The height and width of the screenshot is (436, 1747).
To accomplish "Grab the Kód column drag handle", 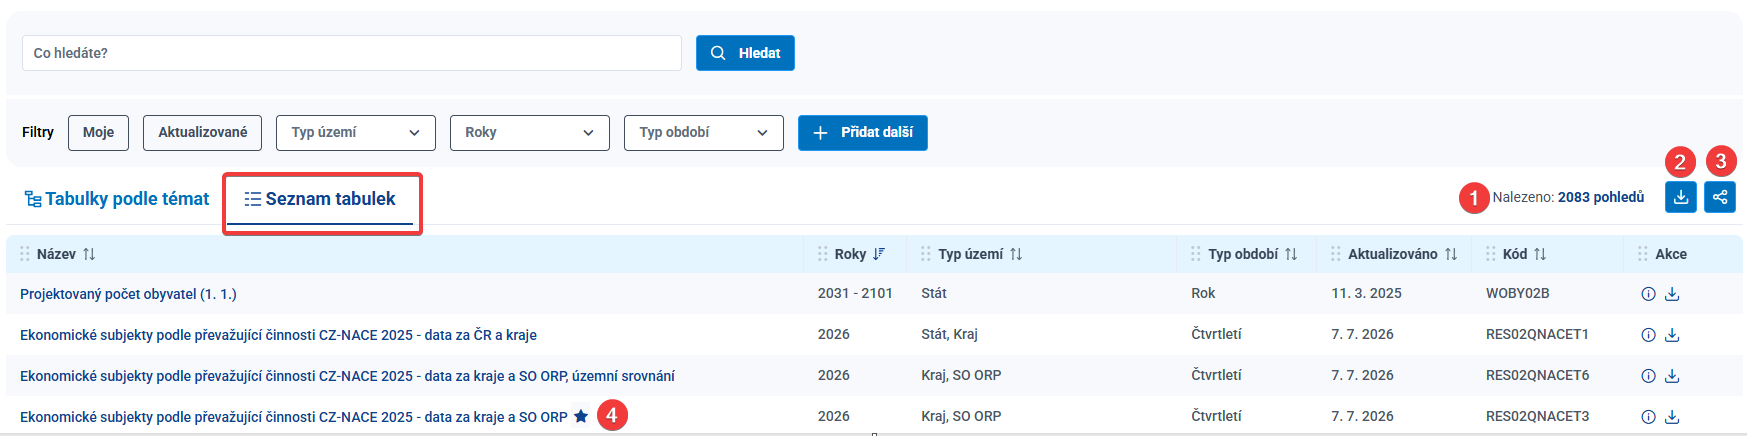I will click(1491, 254).
